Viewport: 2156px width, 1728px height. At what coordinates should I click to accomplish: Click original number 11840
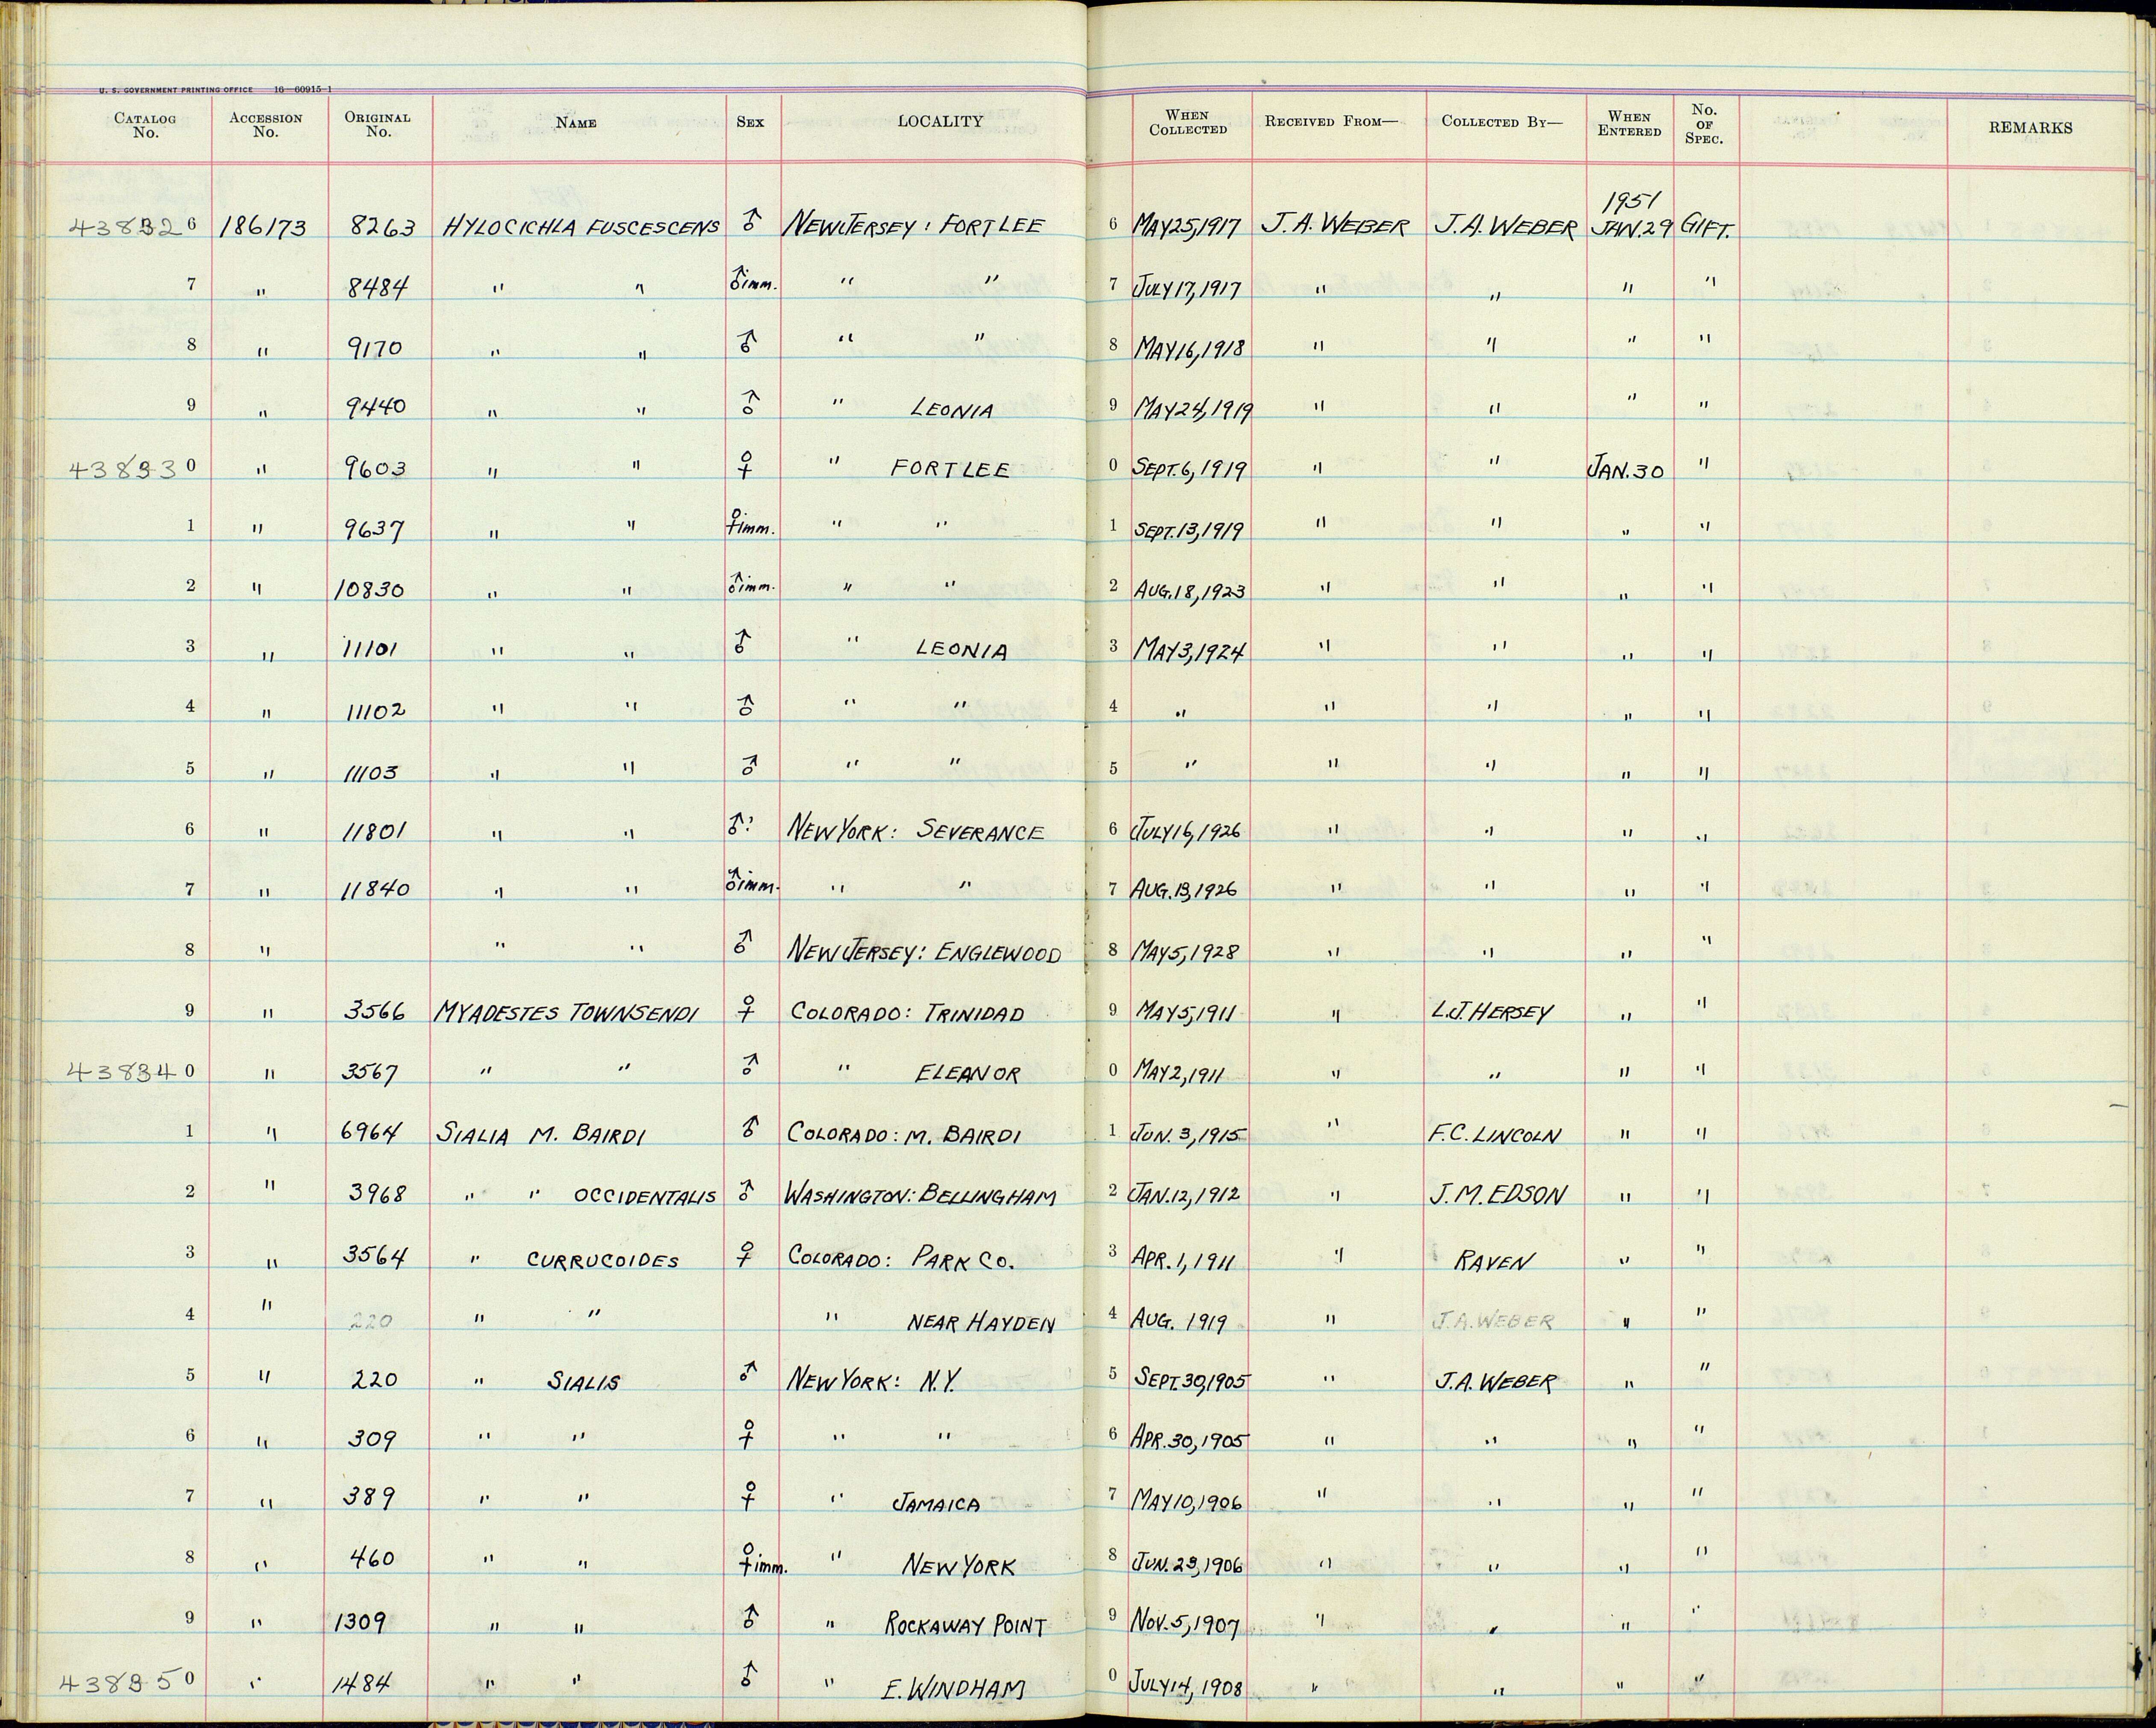coord(376,889)
